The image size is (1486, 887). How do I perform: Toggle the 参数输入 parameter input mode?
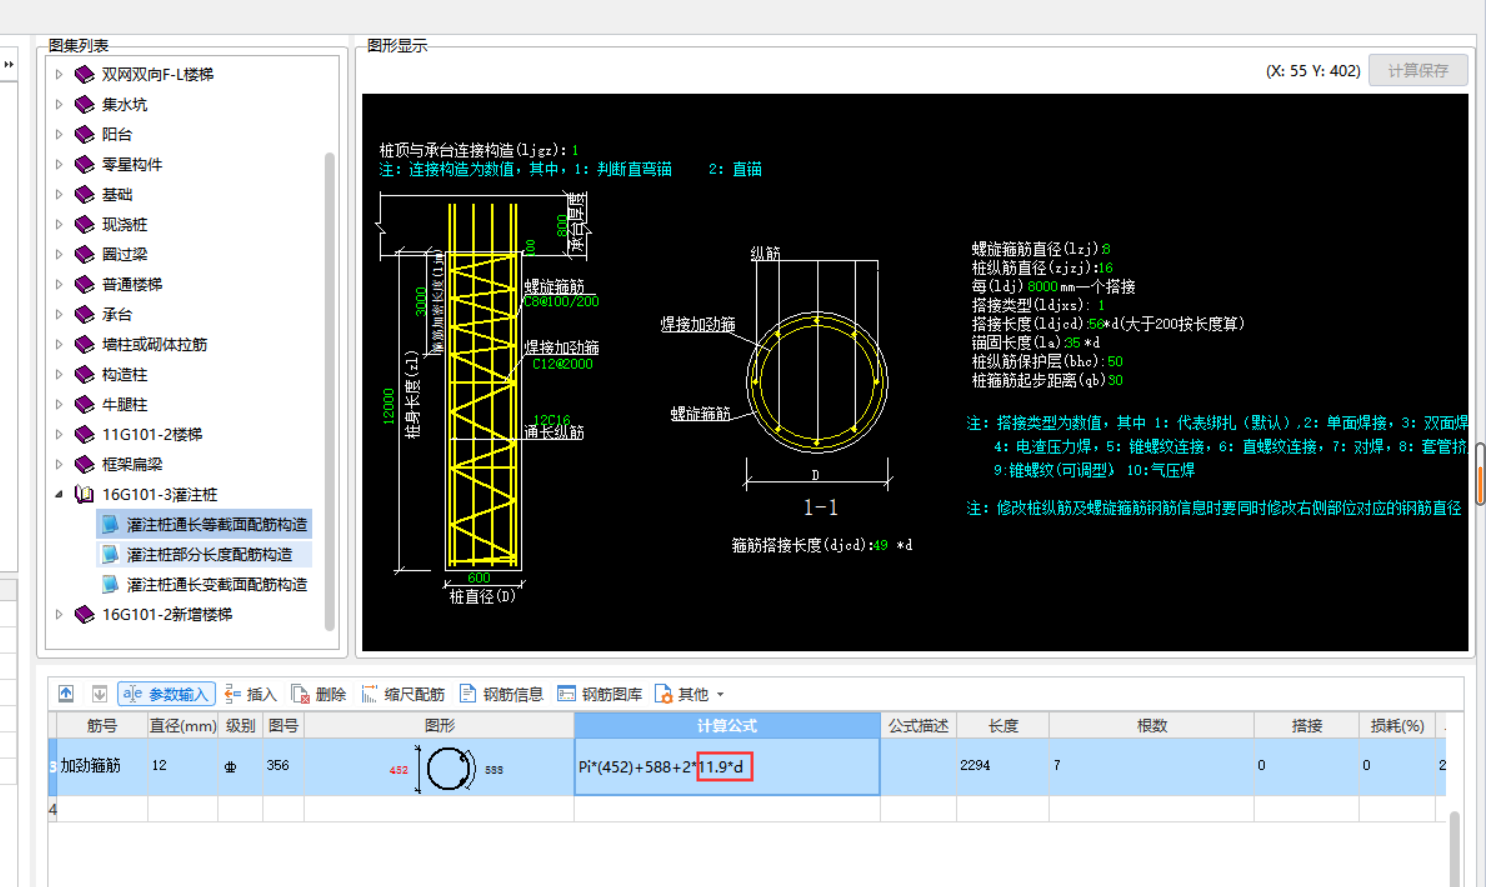167,694
